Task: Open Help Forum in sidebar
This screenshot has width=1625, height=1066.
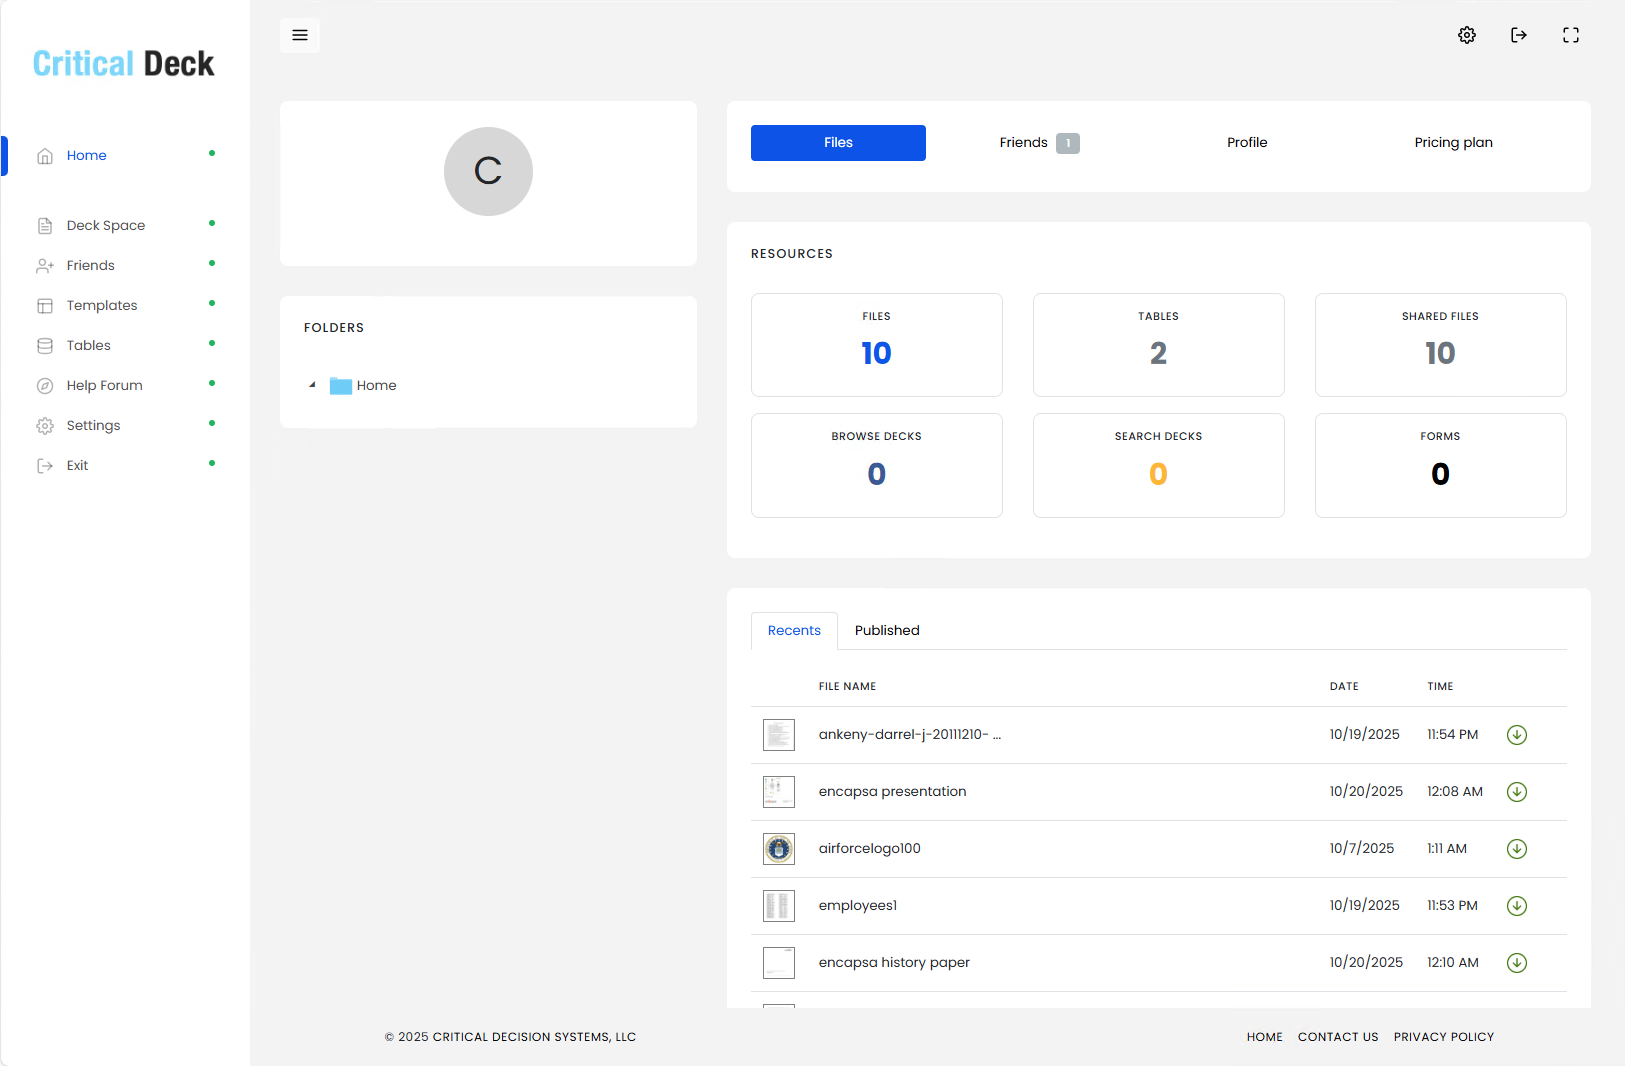Action: tap(105, 385)
